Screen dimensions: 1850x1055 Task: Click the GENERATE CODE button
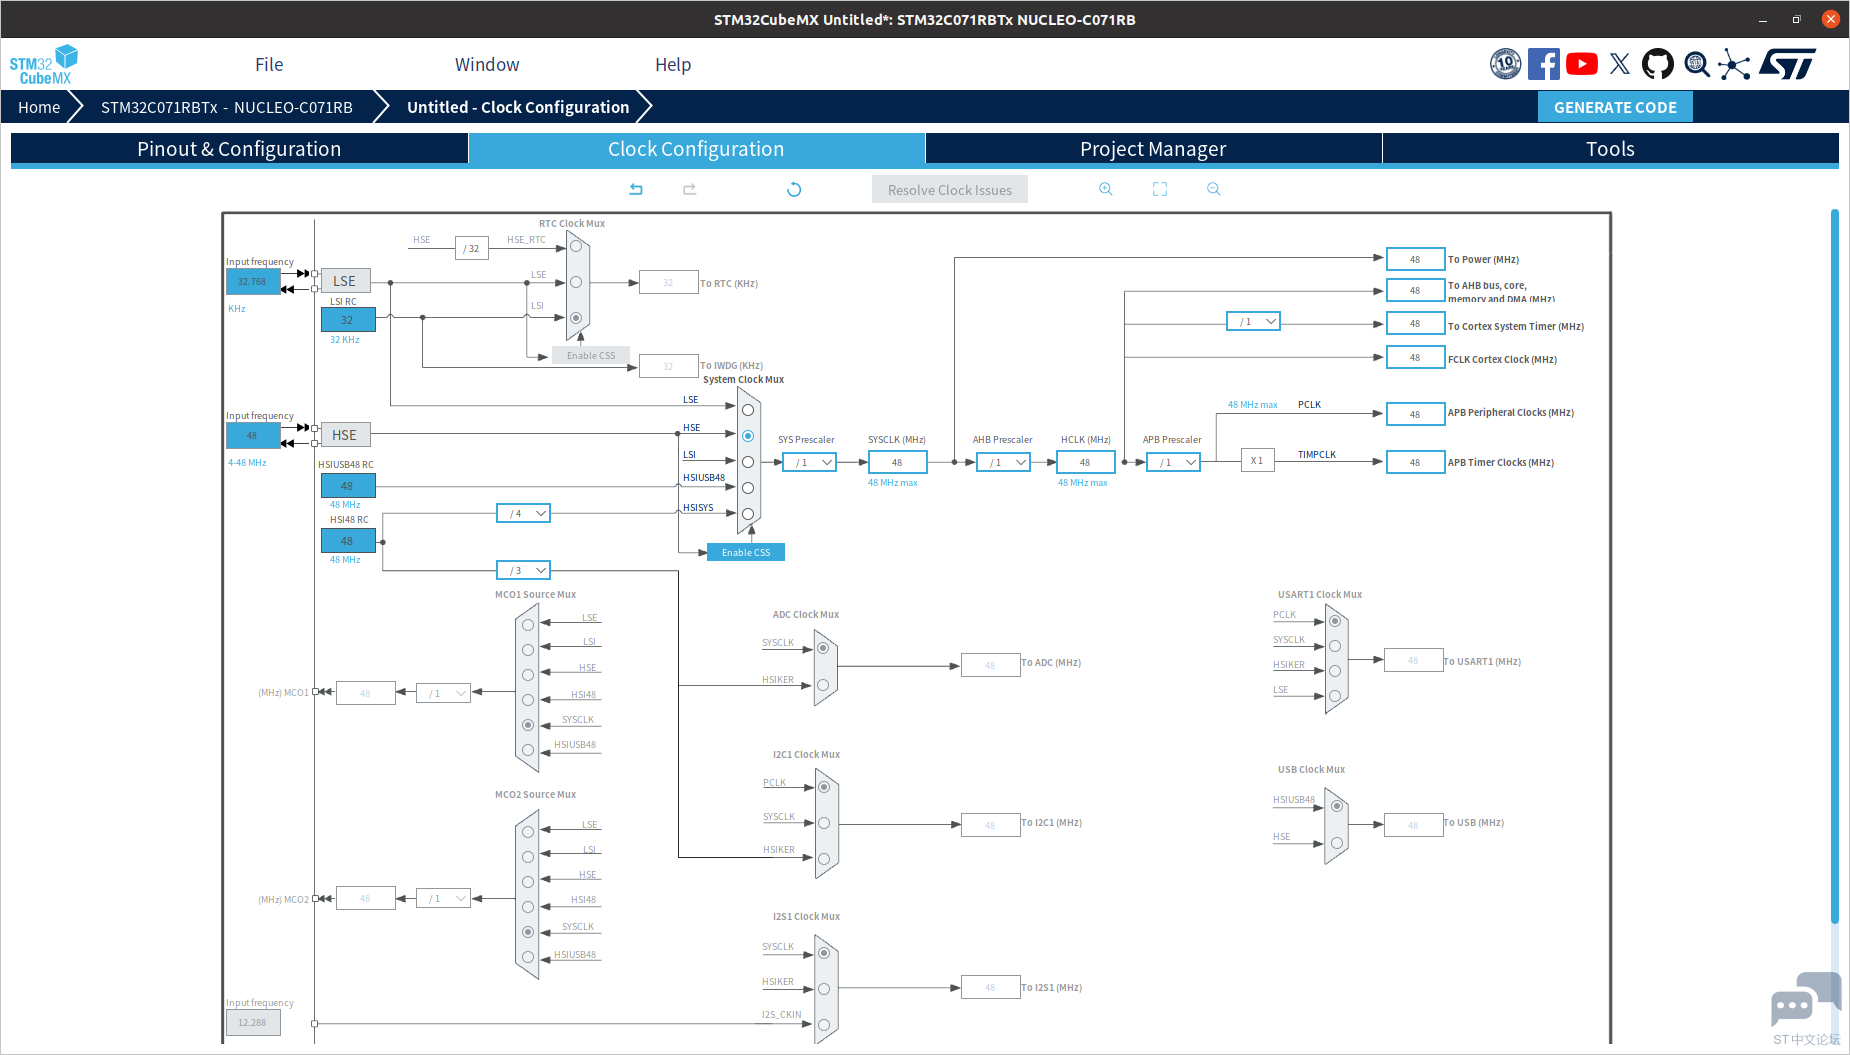tap(1615, 107)
